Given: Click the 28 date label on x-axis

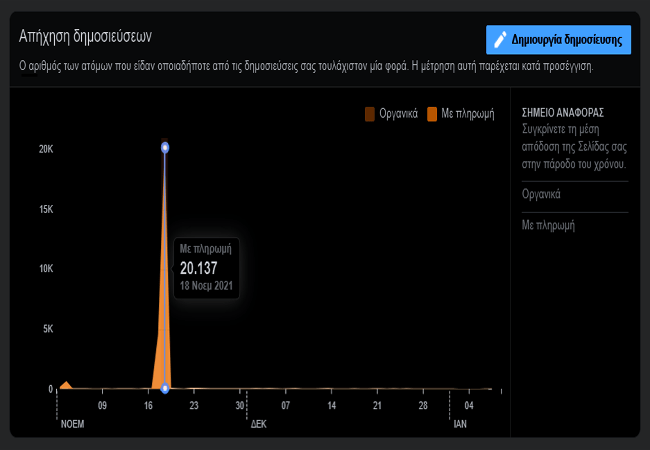Looking at the screenshot, I should pos(423,406).
